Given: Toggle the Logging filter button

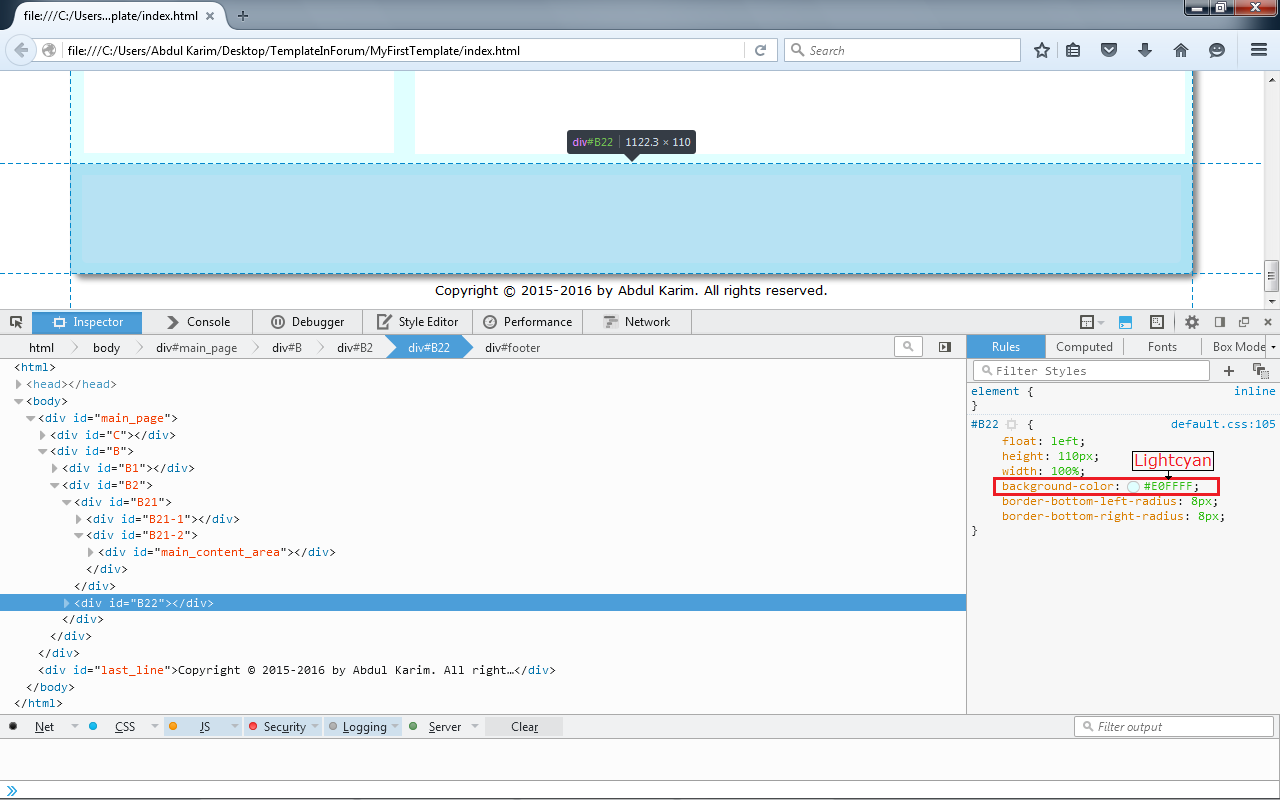Looking at the screenshot, I should 364,727.
